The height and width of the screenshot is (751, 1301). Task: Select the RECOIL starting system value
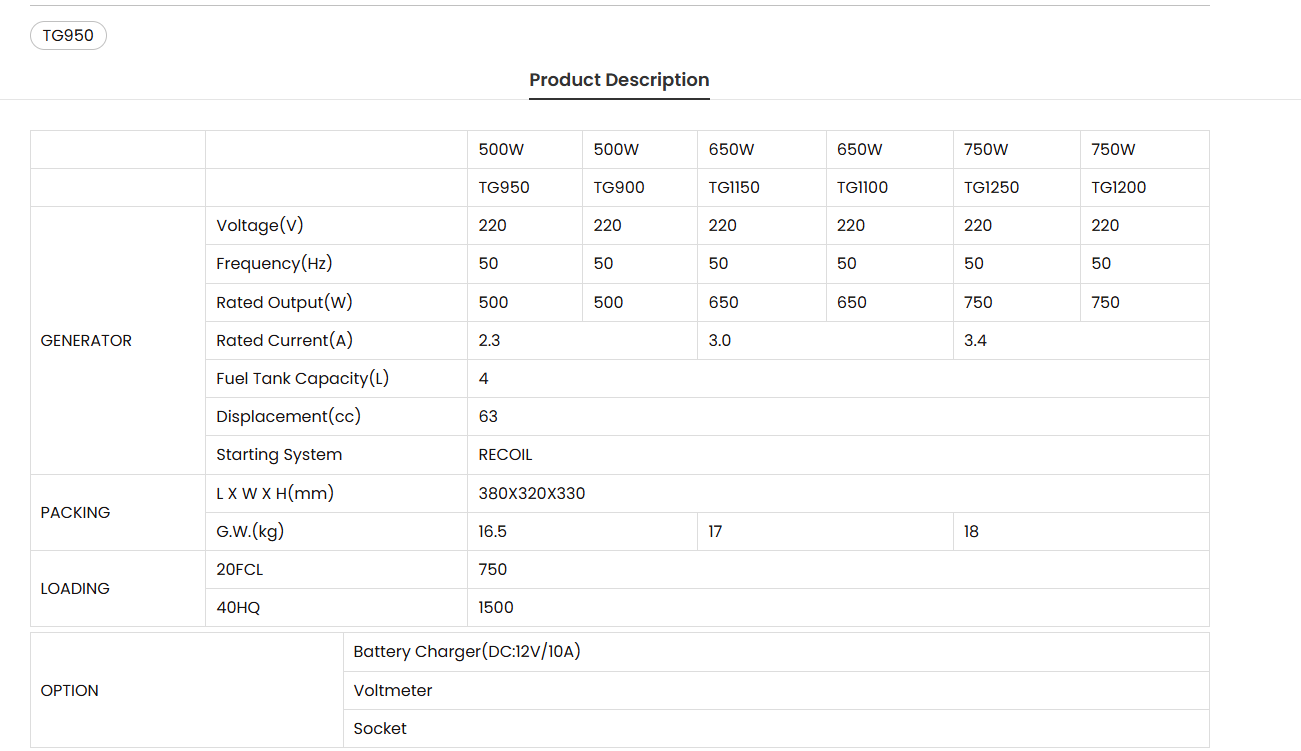[505, 455]
